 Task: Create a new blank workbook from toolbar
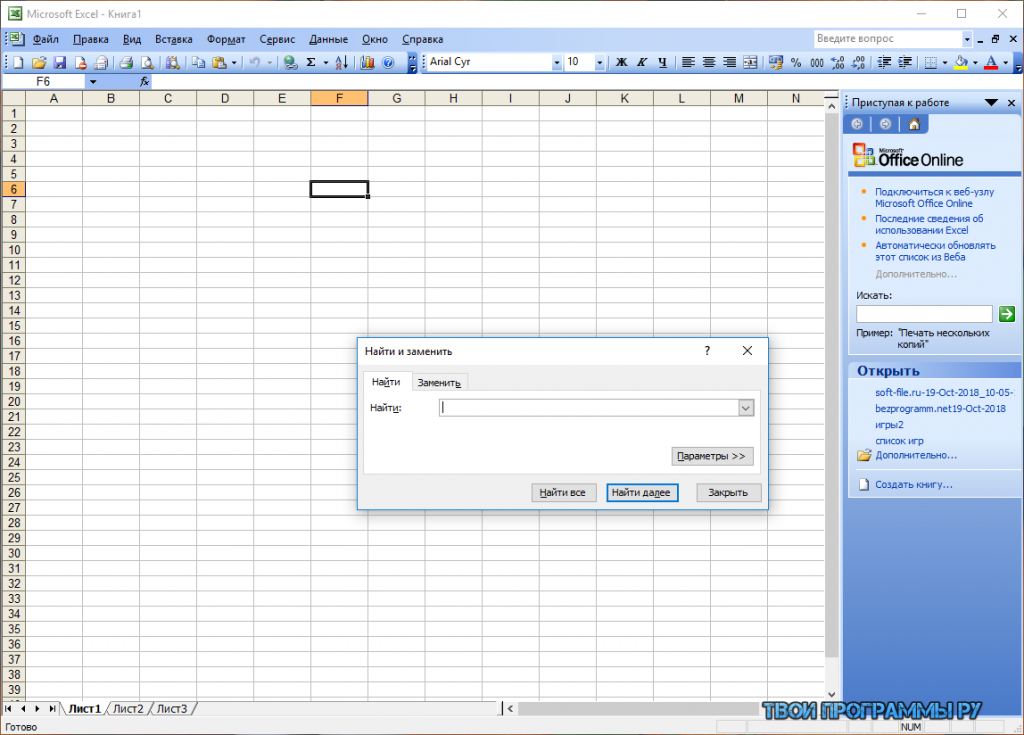tap(18, 63)
